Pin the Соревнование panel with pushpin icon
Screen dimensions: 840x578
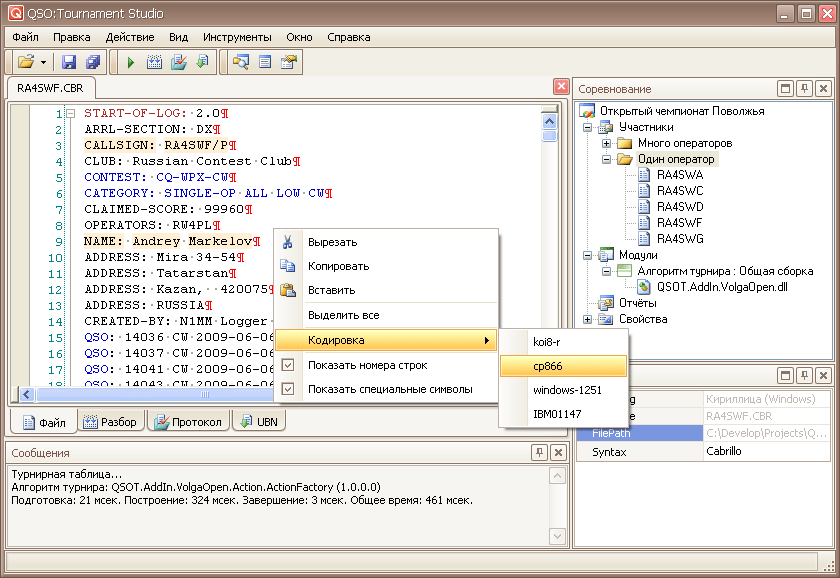pos(804,89)
